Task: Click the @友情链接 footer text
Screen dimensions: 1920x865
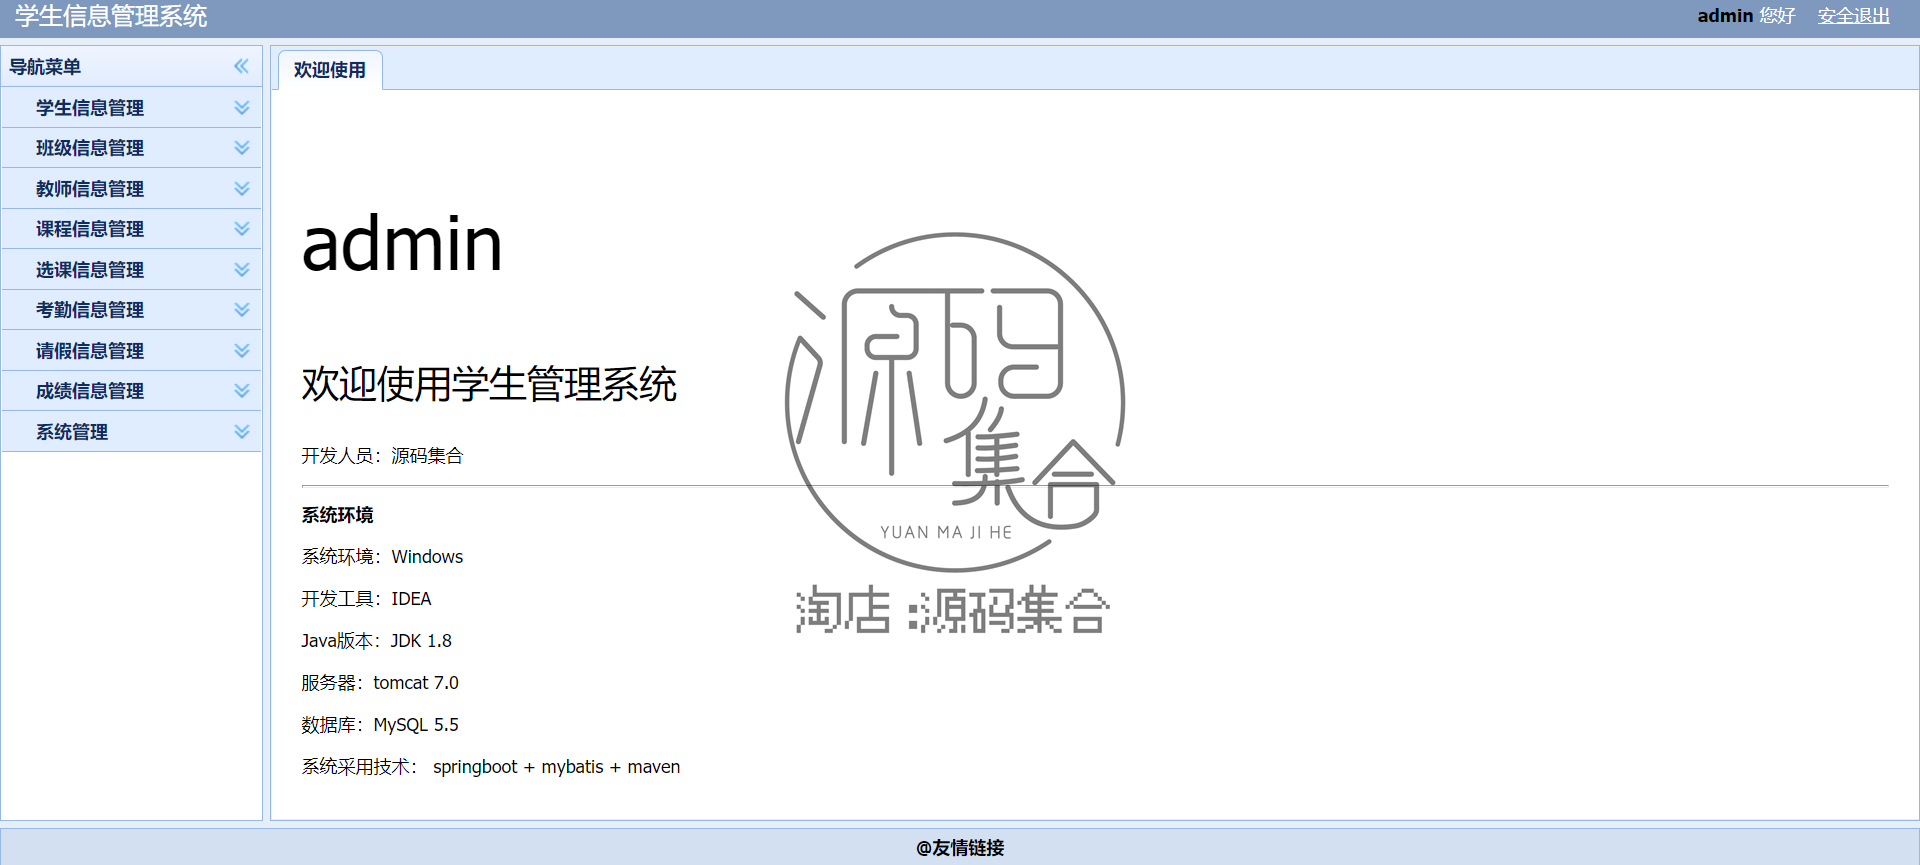Action: tap(960, 848)
